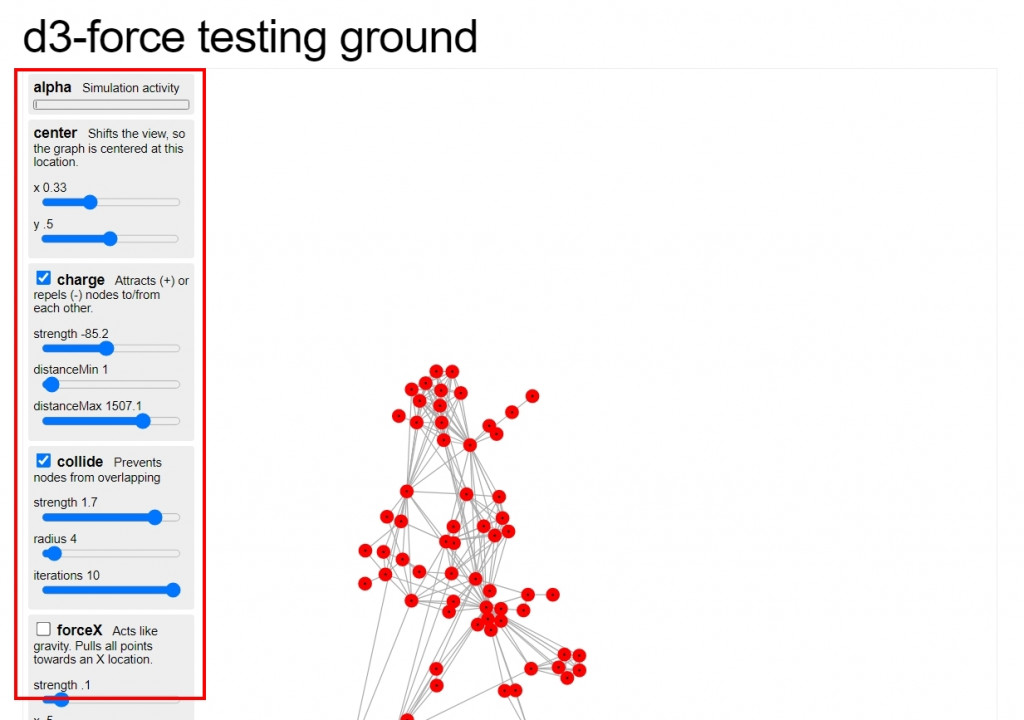Click the "d3-force testing ground" heading
Image resolution: width=1024 pixels, height=720 pixels.
point(250,38)
